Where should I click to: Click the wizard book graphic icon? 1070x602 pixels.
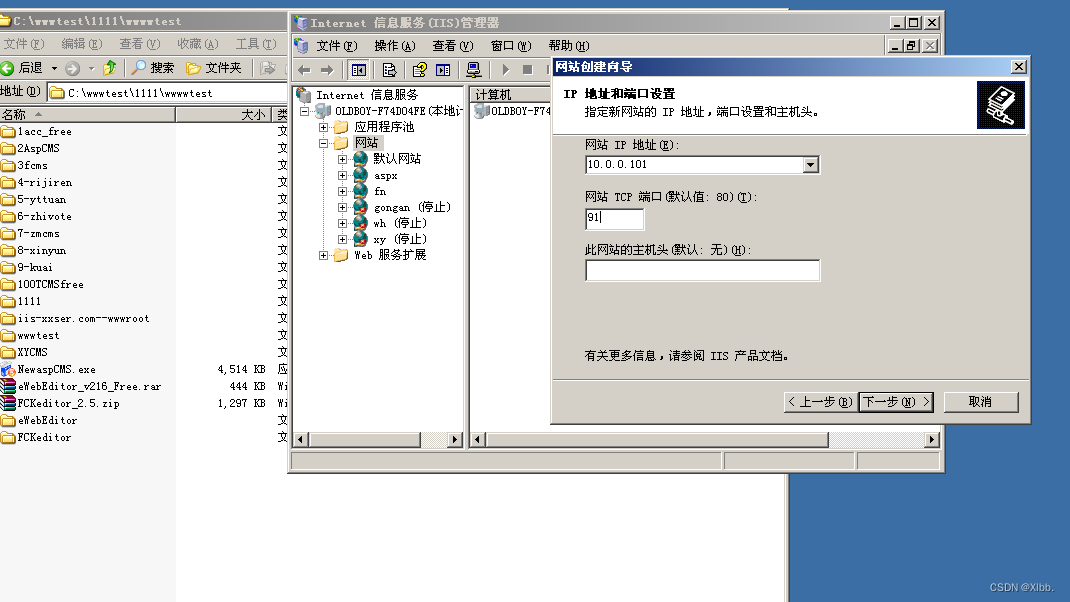[1000, 105]
